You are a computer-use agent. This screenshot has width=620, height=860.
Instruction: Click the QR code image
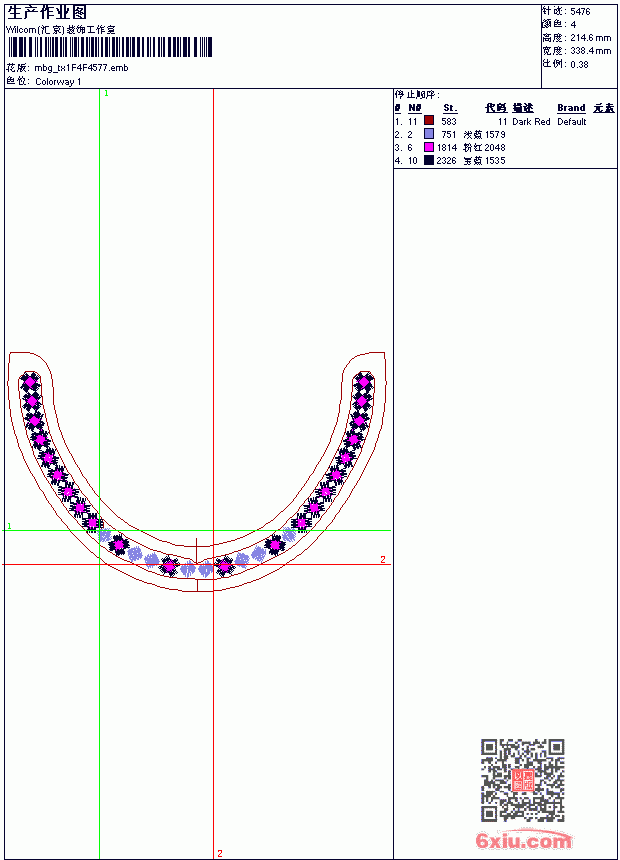point(523,780)
